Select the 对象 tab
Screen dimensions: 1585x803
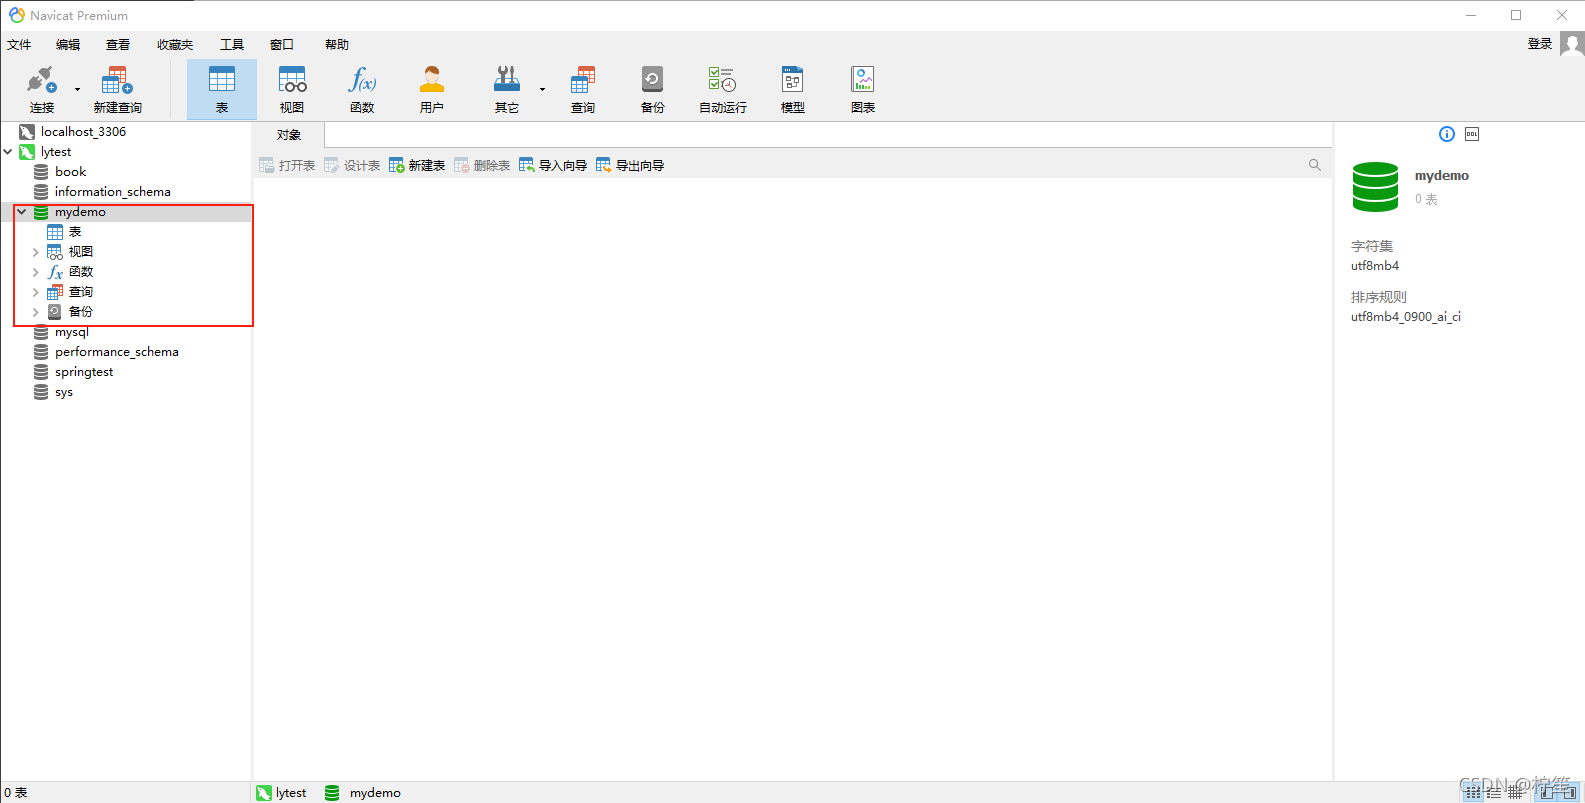289,135
